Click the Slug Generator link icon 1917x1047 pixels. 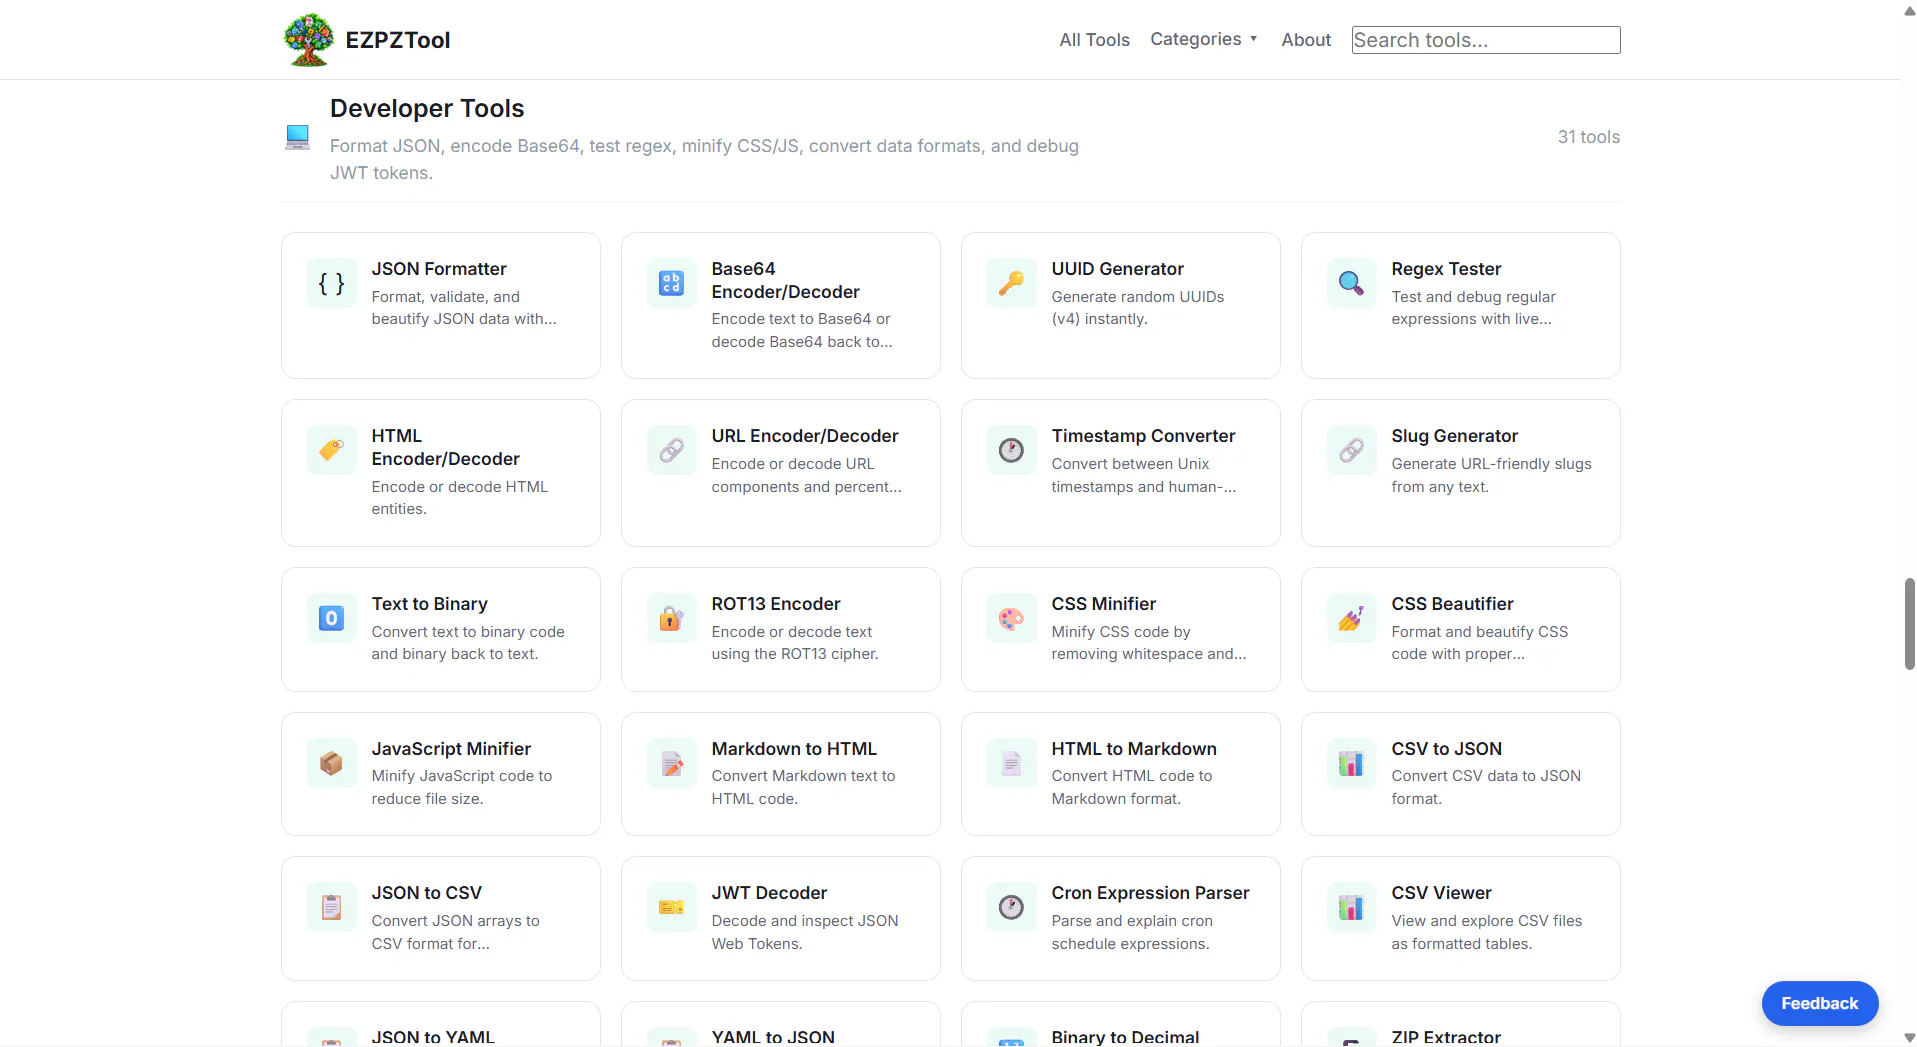pyautogui.click(x=1351, y=450)
